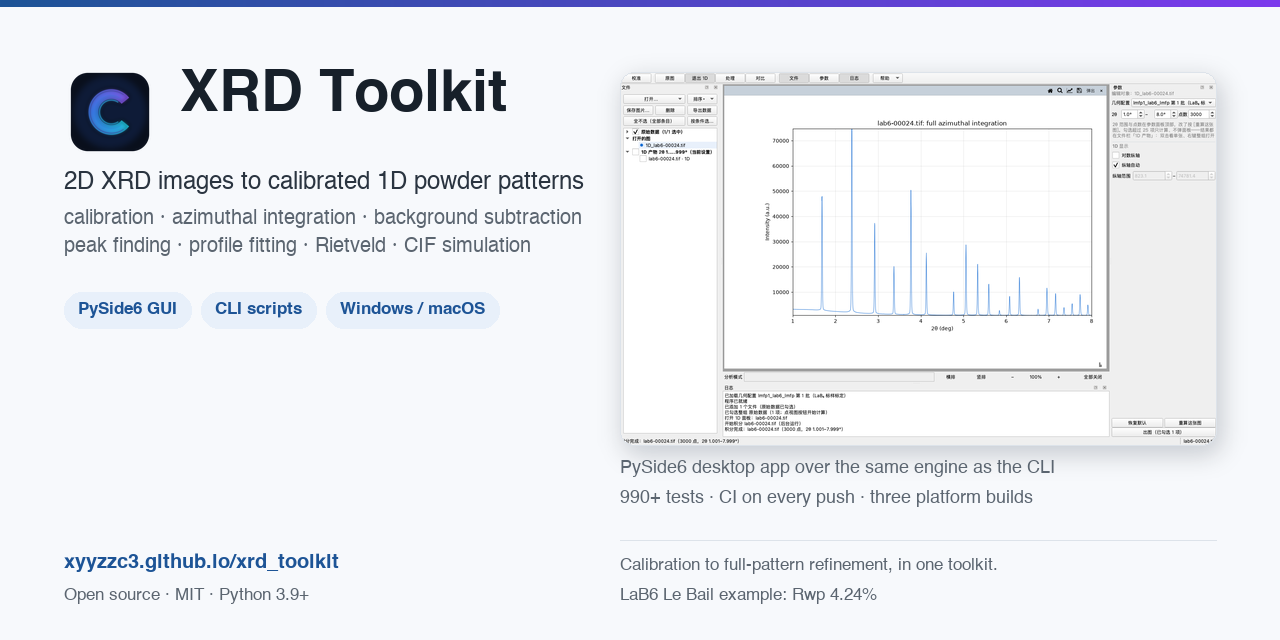Open the xyyzzc3.github.io/xrd_toolkit link

pyautogui.click(x=201, y=561)
